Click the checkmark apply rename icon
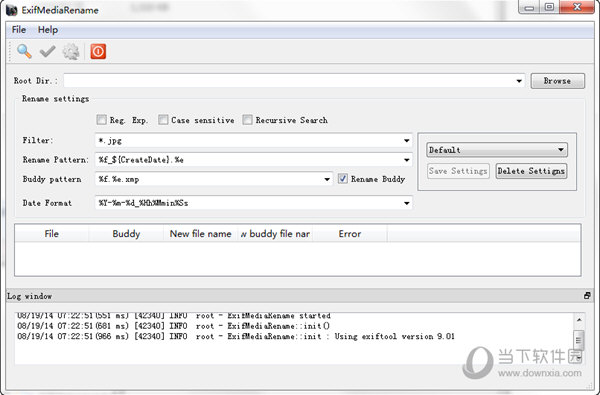Image resolution: width=600 pixels, height=395 pixels. pyautogui.click(x=47, y=51)
